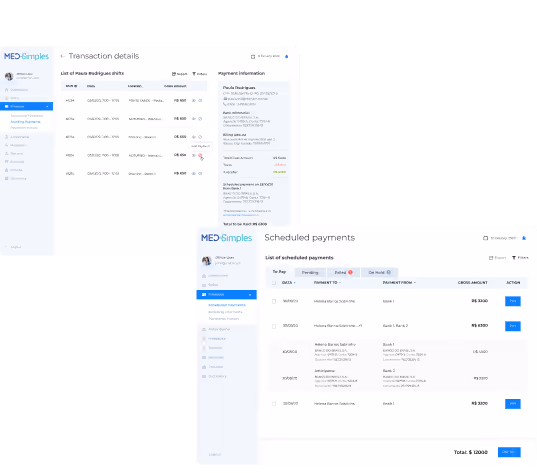This screenshot has height=473, width=537.
Task: Go back using the arrow beside Transaction details
Action: 63,56
